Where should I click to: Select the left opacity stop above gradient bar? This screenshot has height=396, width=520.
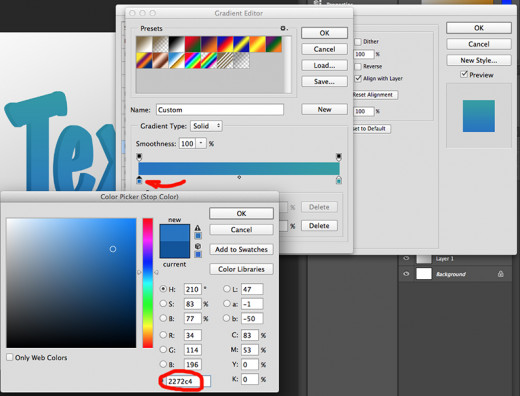tap(139, 157)
